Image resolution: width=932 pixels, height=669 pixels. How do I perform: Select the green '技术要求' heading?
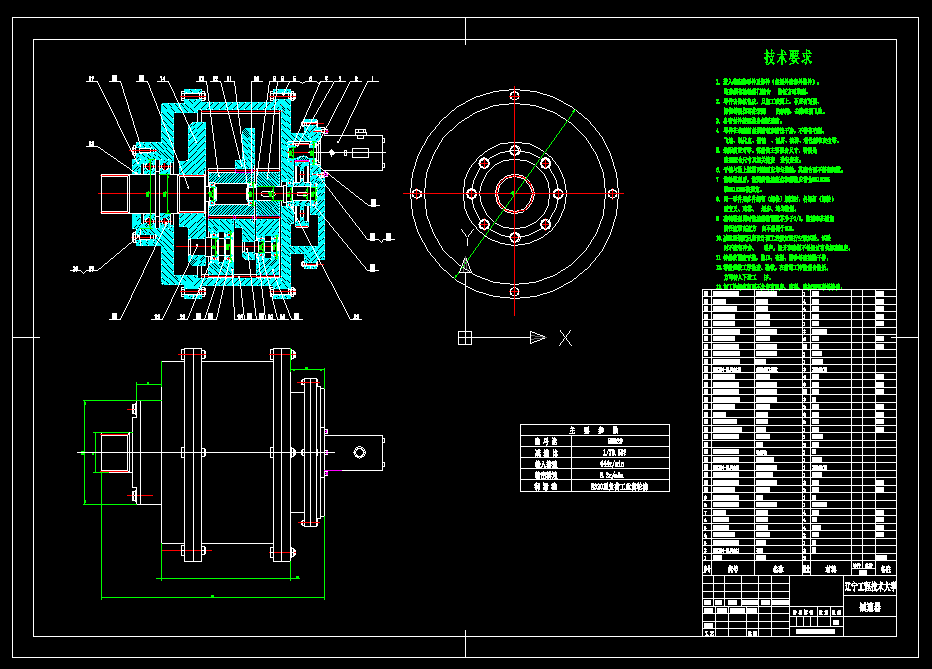click(788, 58)
